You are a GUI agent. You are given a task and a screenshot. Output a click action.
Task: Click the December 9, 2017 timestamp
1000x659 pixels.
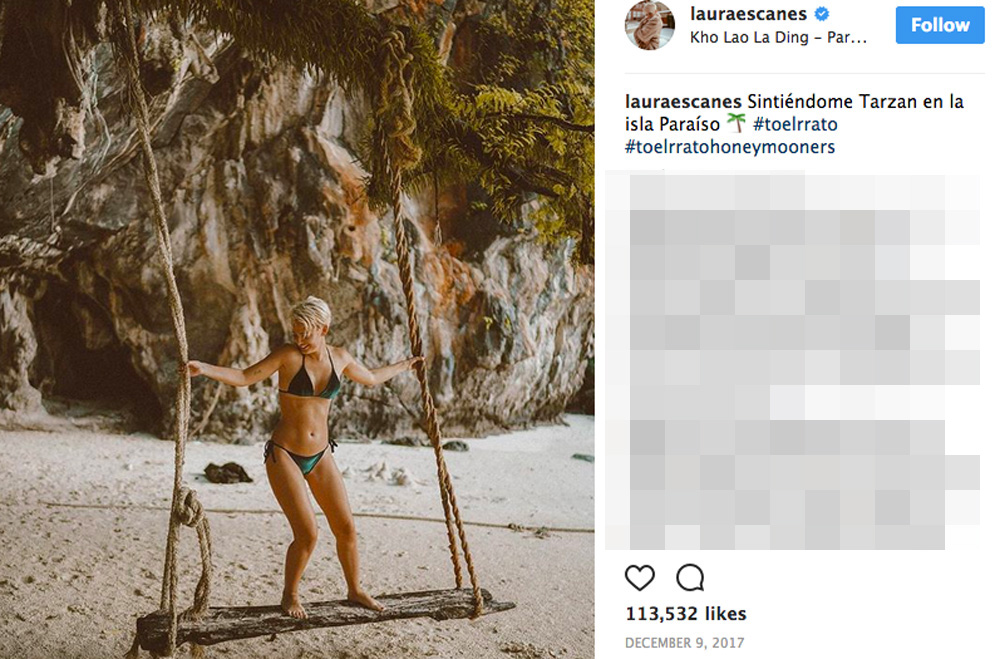(x=685, y=643)
